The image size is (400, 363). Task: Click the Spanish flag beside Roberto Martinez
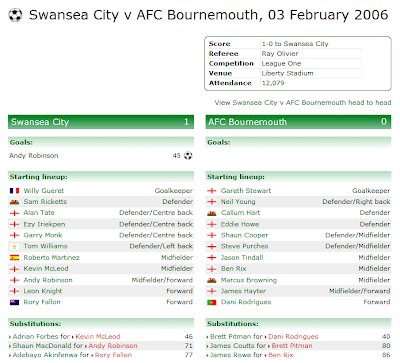[x=14, y=258]
